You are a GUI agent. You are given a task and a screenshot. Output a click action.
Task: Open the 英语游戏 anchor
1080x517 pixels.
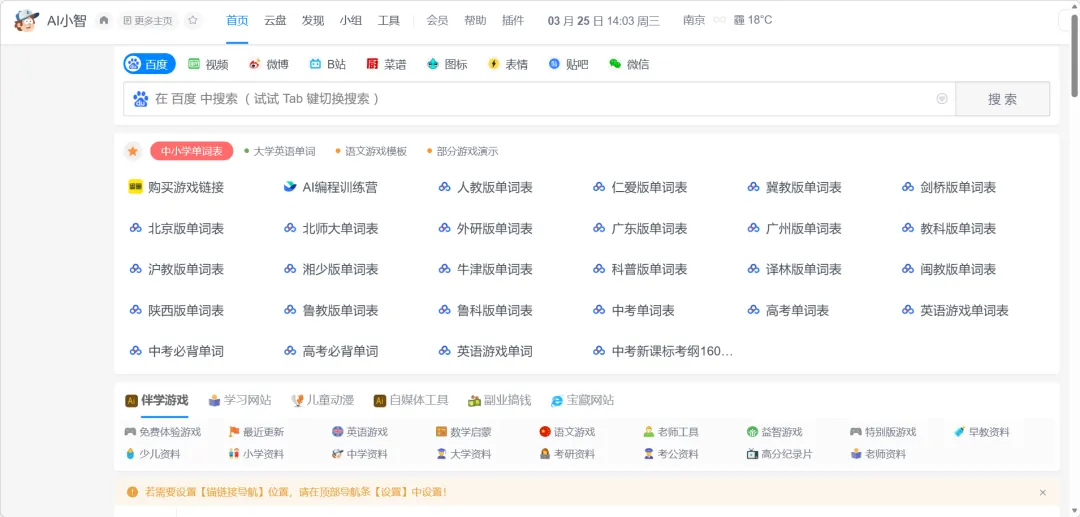click(x=360, y=432)
